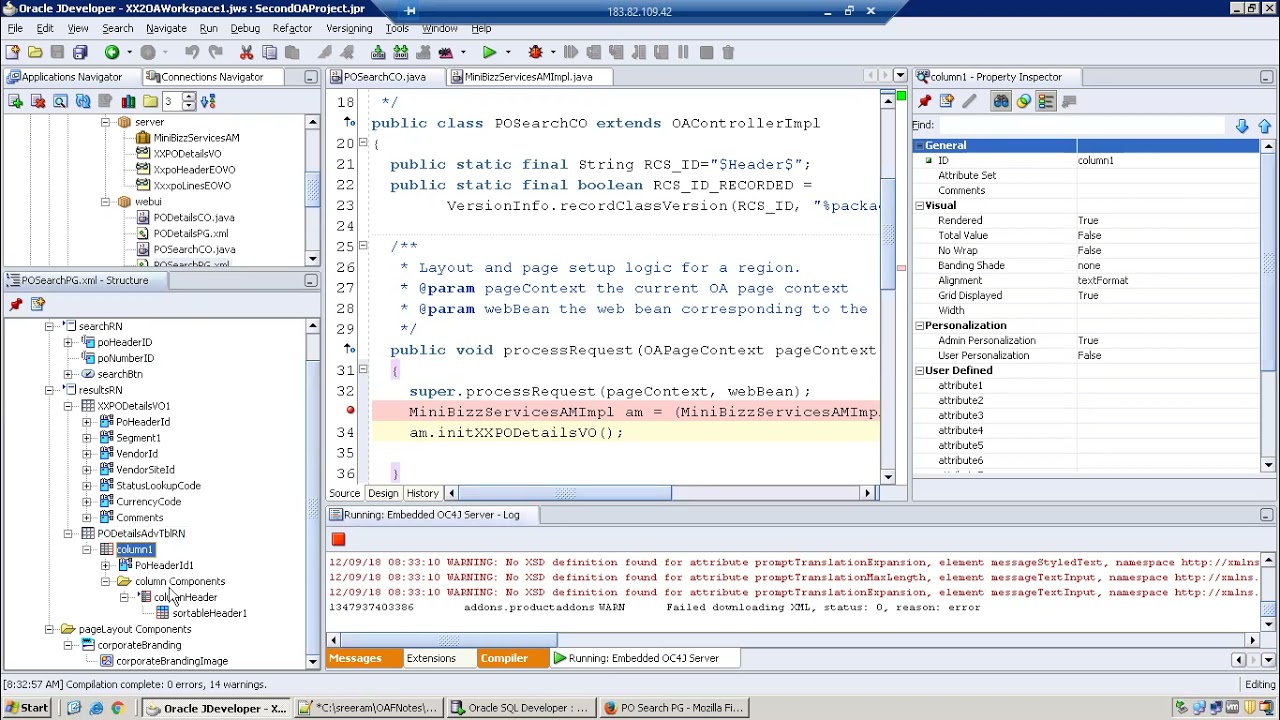Open the Run arrow dropdown
Image resolution: width=1280 pixels, height=720 pixels.
tap(508, 52)
